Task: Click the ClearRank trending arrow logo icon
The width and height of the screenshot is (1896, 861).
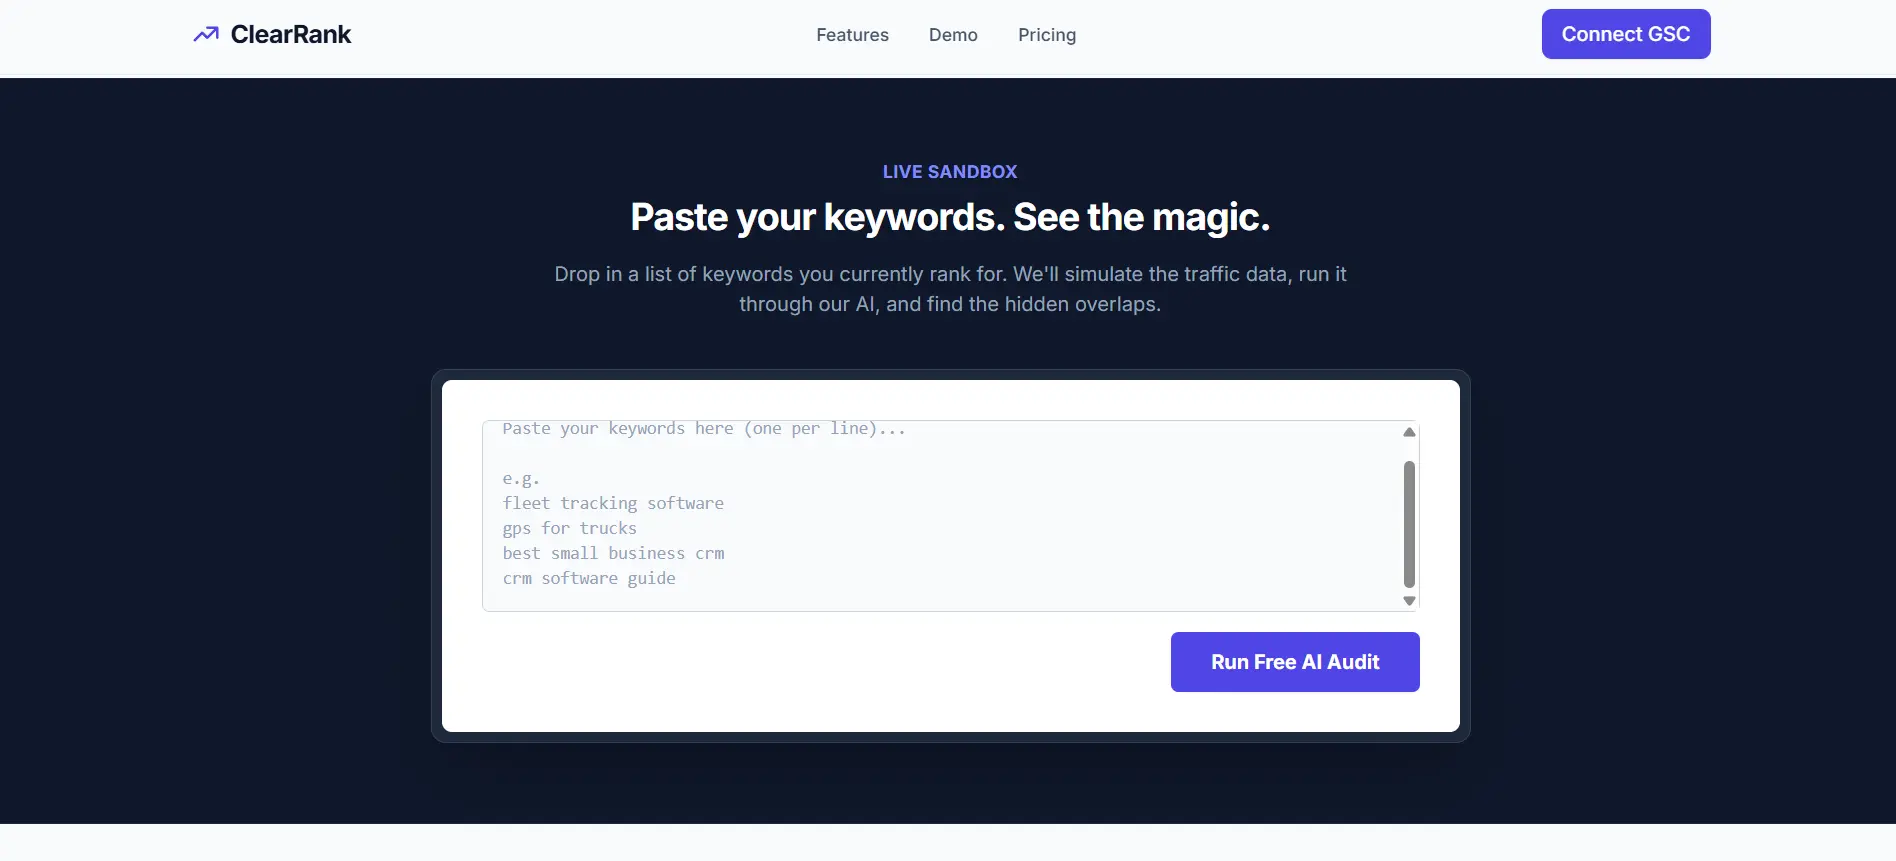Action: (206, 35)
